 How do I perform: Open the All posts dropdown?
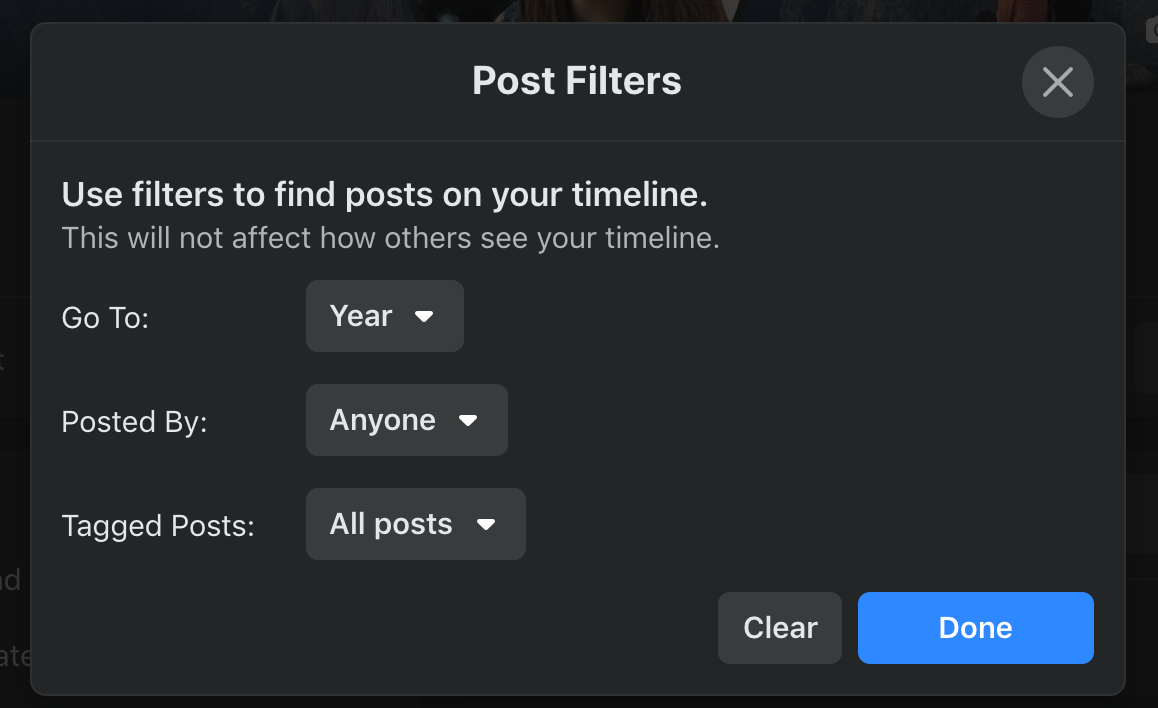pyautogui.click(x=415, y=524)
